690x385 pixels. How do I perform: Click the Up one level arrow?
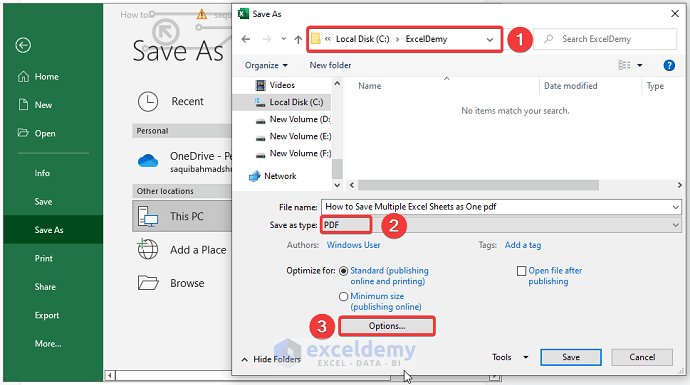click(298, 39)
